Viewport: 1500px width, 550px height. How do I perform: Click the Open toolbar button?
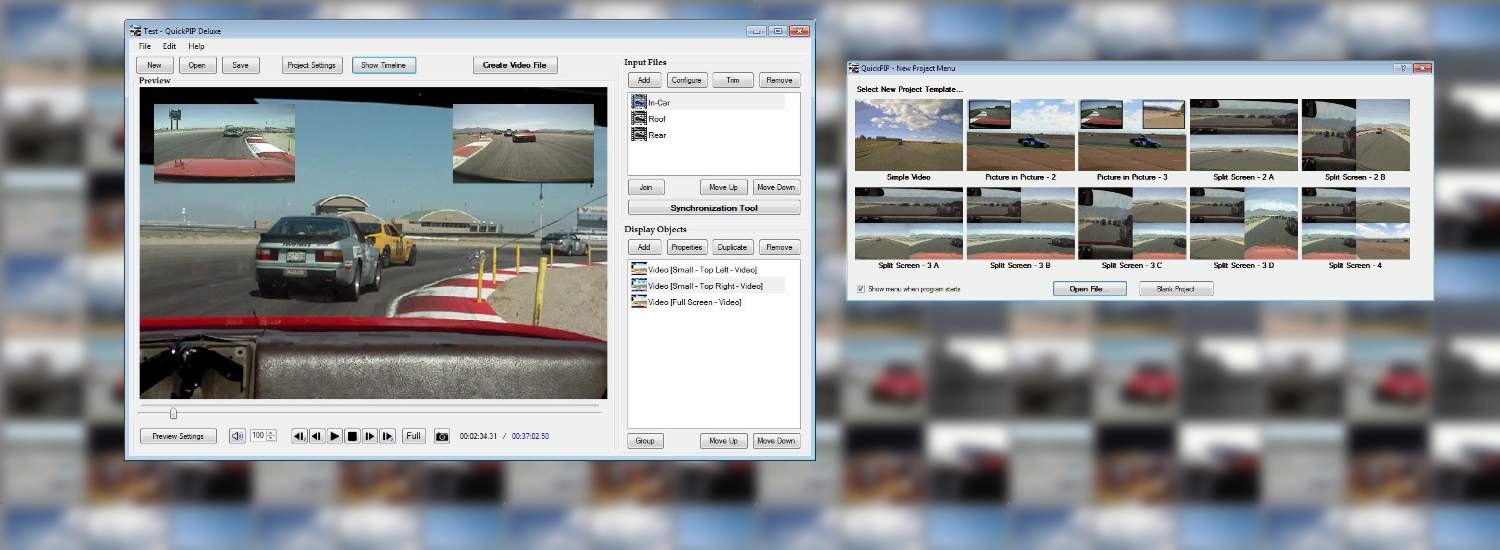197,65
